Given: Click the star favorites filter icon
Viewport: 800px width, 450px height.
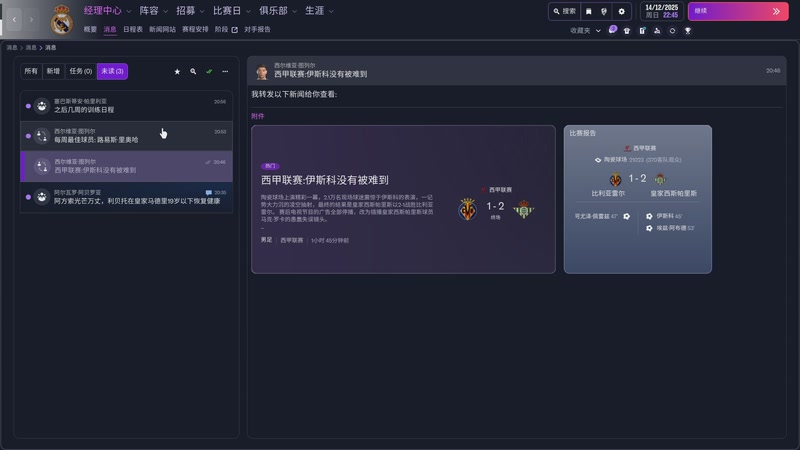Looking at the screenshot, I should point(177,71).
